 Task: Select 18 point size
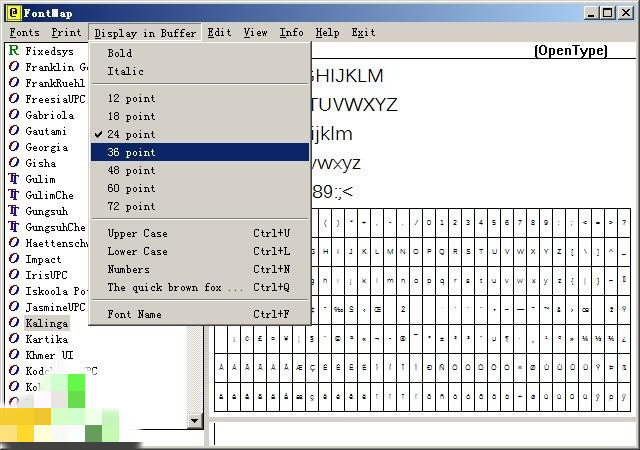pyautogui.click(x=200, y=116)
